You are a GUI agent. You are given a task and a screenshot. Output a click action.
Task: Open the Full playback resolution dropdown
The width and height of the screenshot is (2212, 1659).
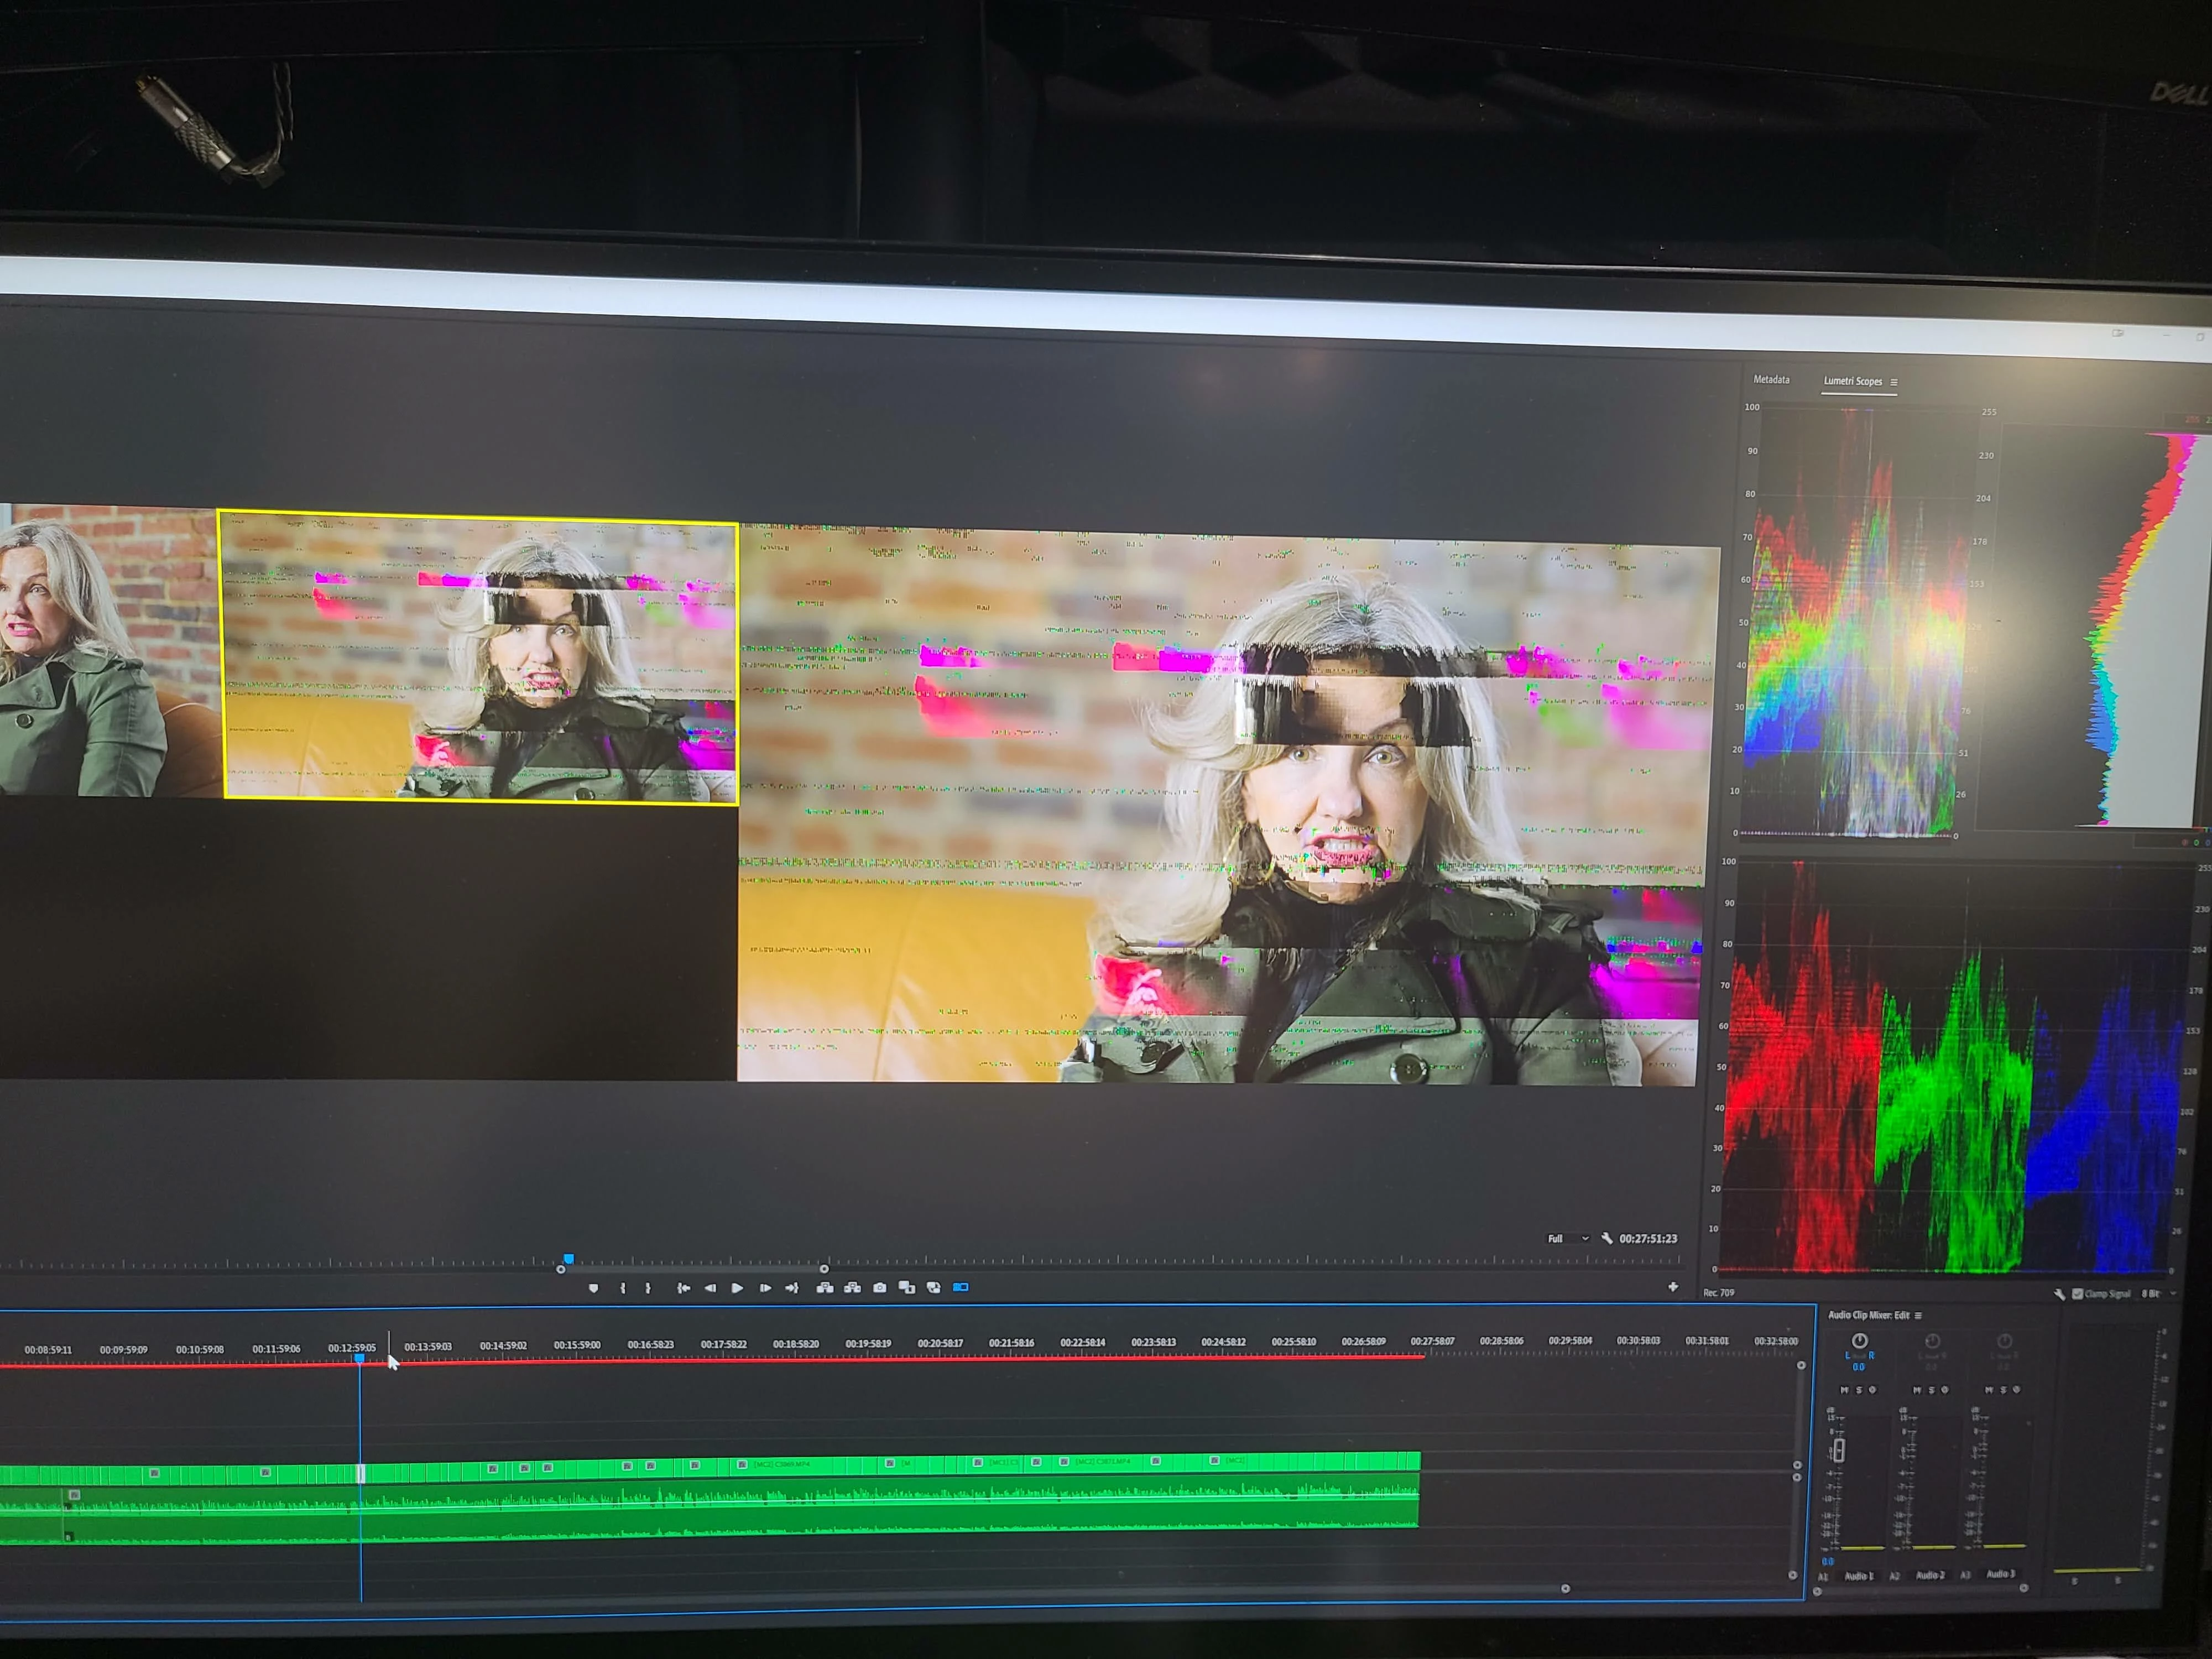click(1568, 1239)
